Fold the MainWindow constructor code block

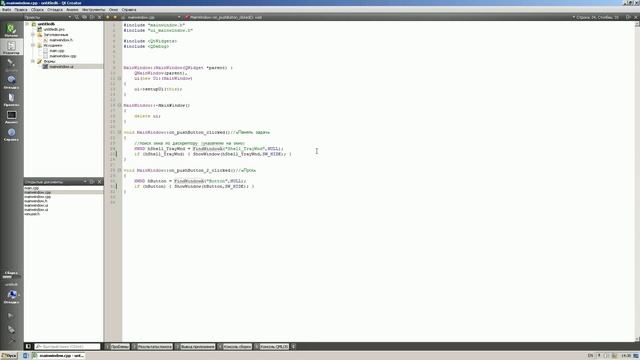pyautogui.click(x=120, y=78)
